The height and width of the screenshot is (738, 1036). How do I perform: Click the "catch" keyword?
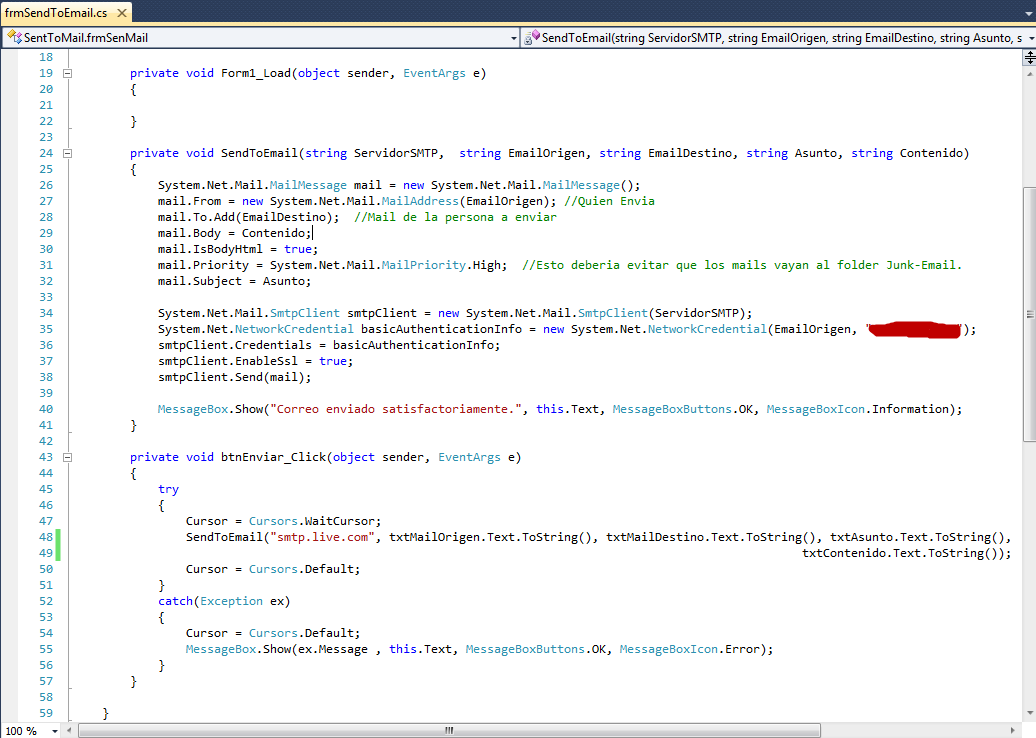175,601
